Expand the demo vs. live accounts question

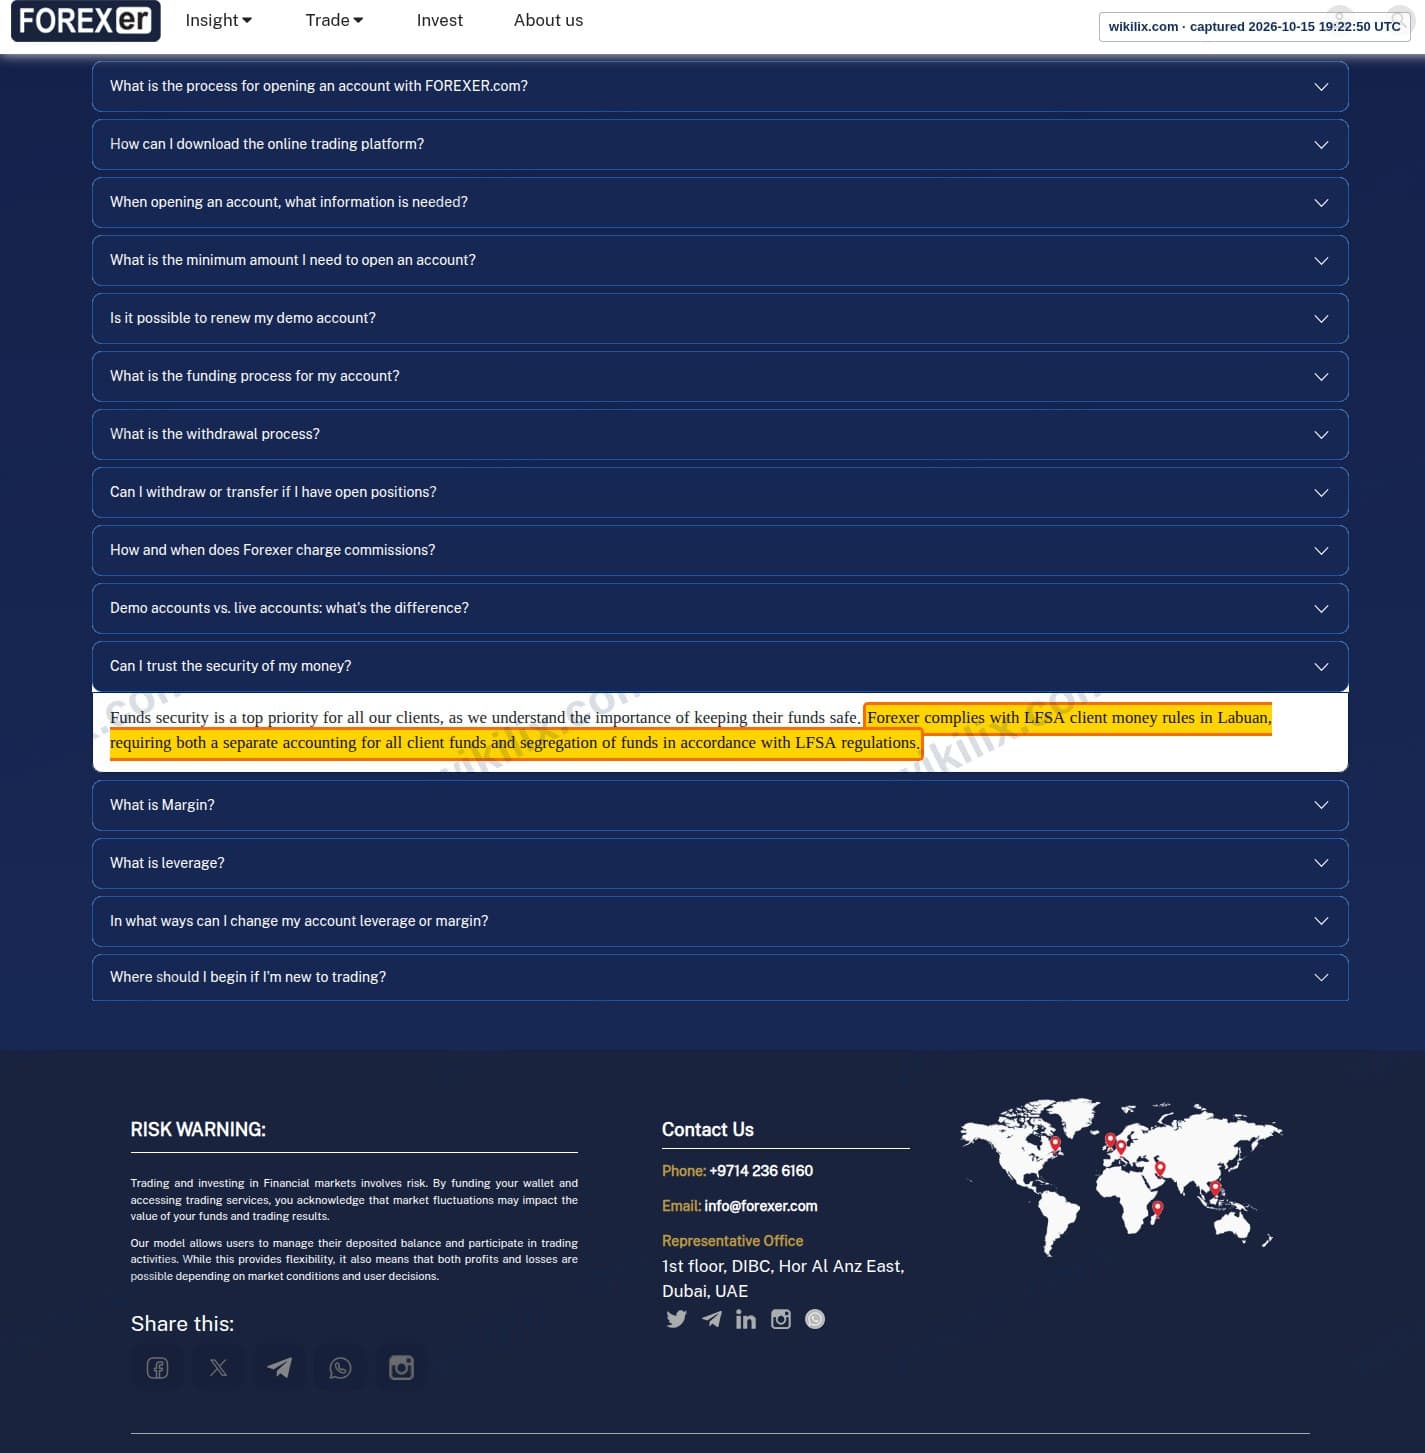click(720, 608)
